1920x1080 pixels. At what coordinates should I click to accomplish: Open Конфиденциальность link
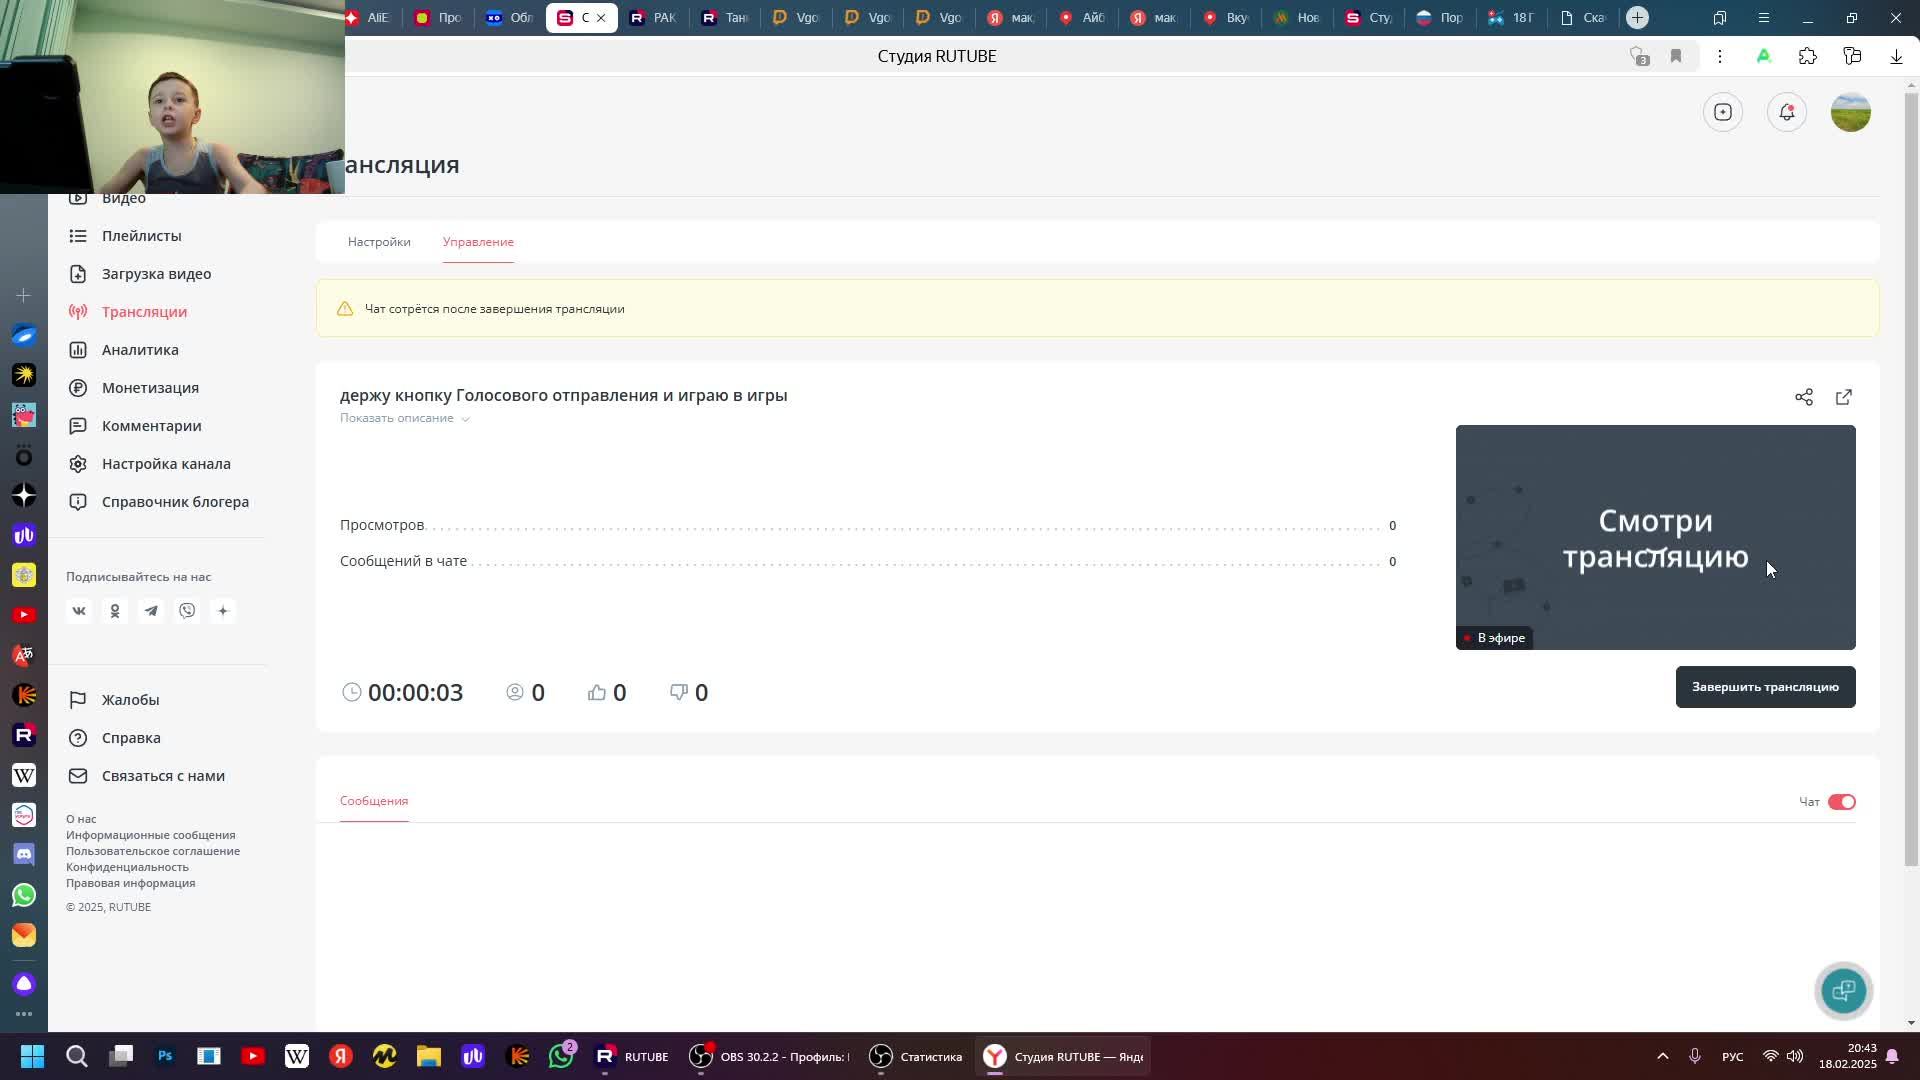click(127, 867)
